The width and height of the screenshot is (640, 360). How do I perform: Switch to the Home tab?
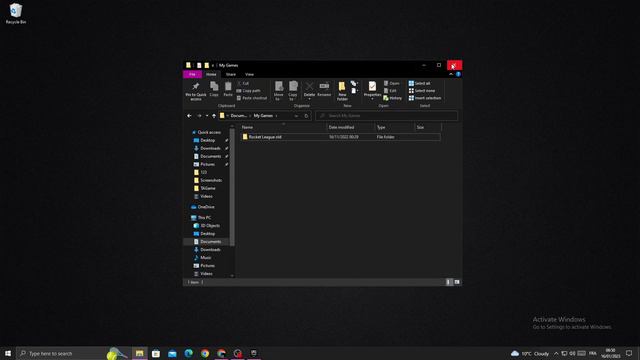pyautogui.click(x=211, y=74)
